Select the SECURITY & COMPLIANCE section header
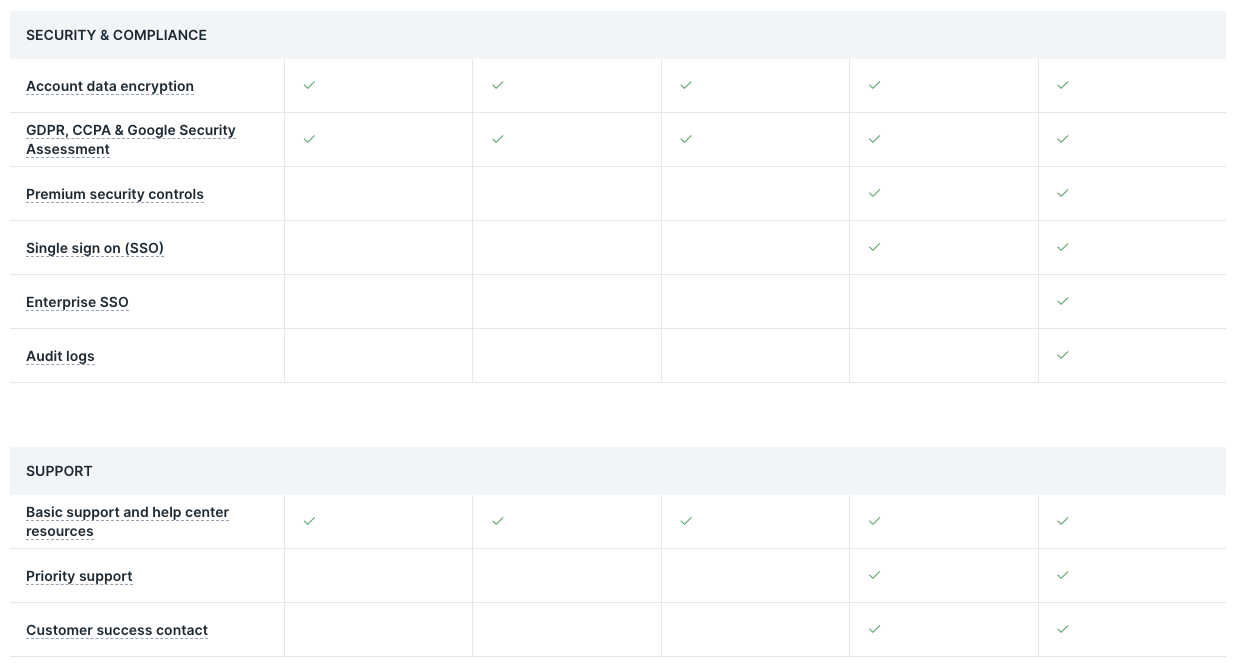This screenshot has width=1238, height=666. pos(116,35)
